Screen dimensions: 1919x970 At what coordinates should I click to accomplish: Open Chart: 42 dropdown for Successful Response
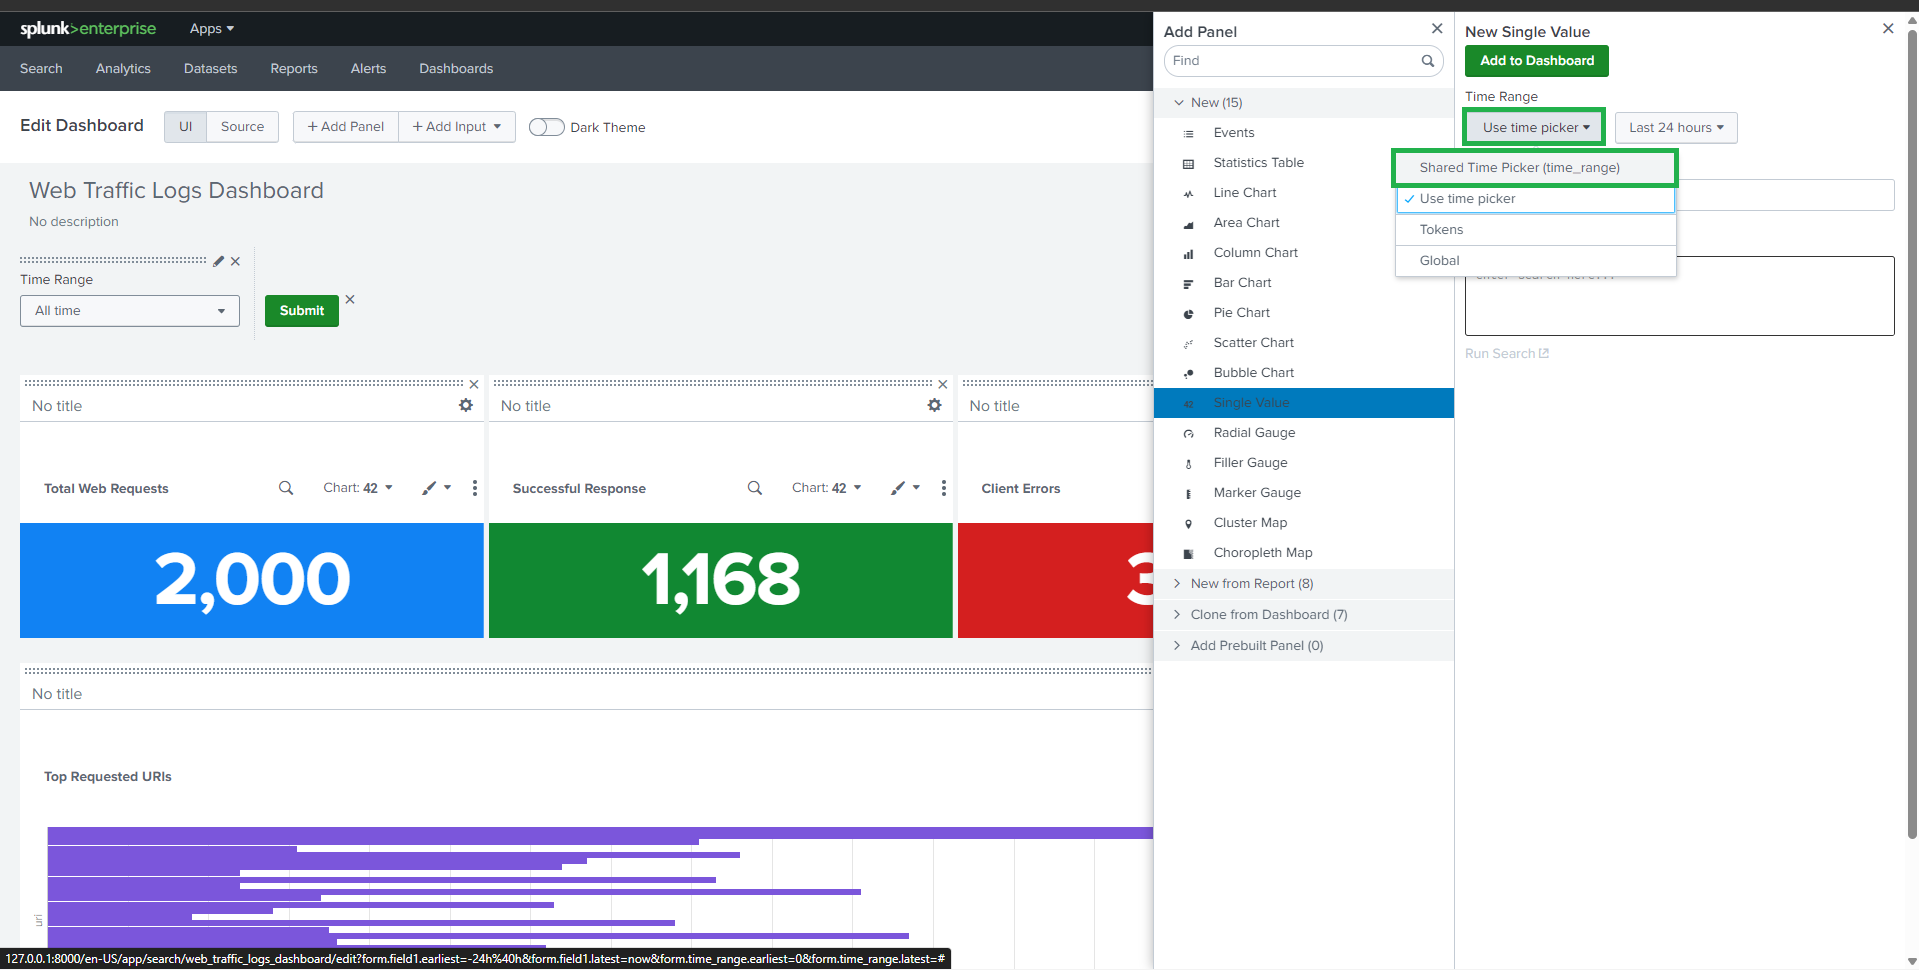point(827,488)
